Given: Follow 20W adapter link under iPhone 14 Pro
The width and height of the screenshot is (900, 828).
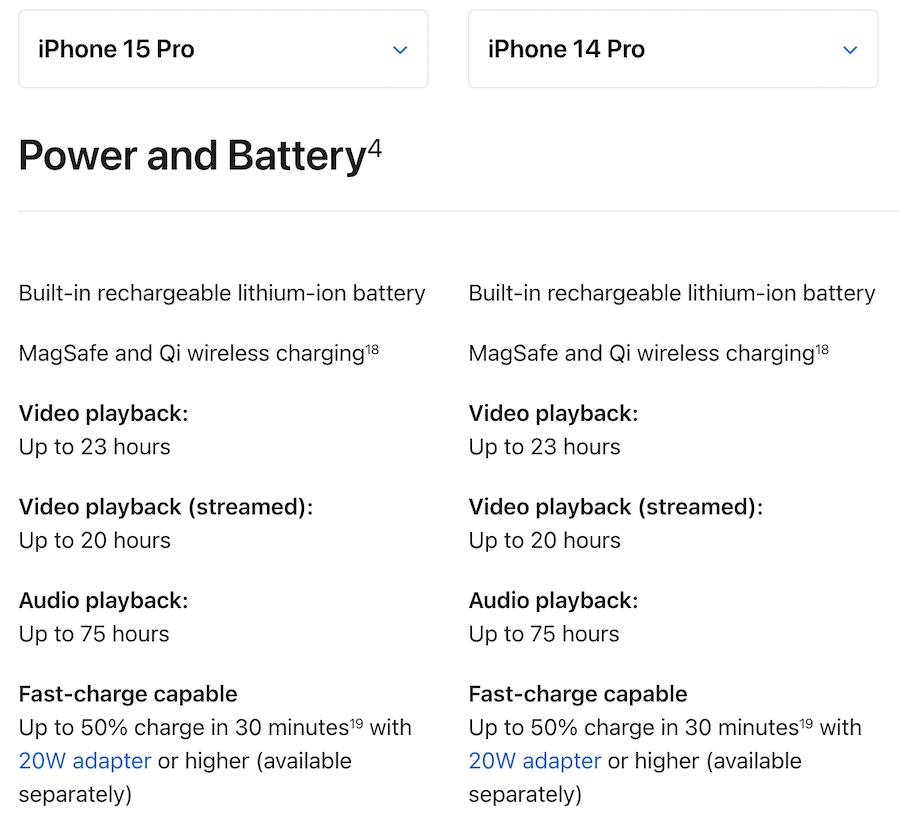Looking at the screenshot, I should pos(535,761).
